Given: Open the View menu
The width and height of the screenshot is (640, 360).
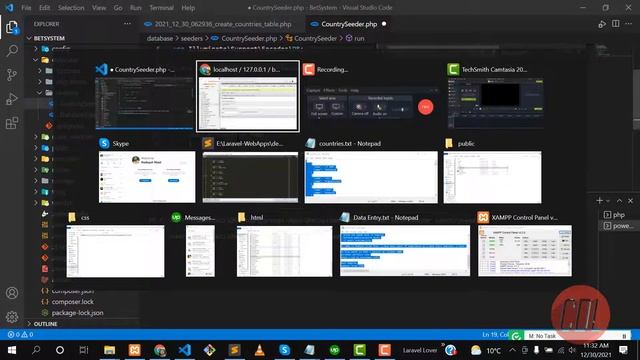Looking at the screenshot, I should tap(99, 8).
